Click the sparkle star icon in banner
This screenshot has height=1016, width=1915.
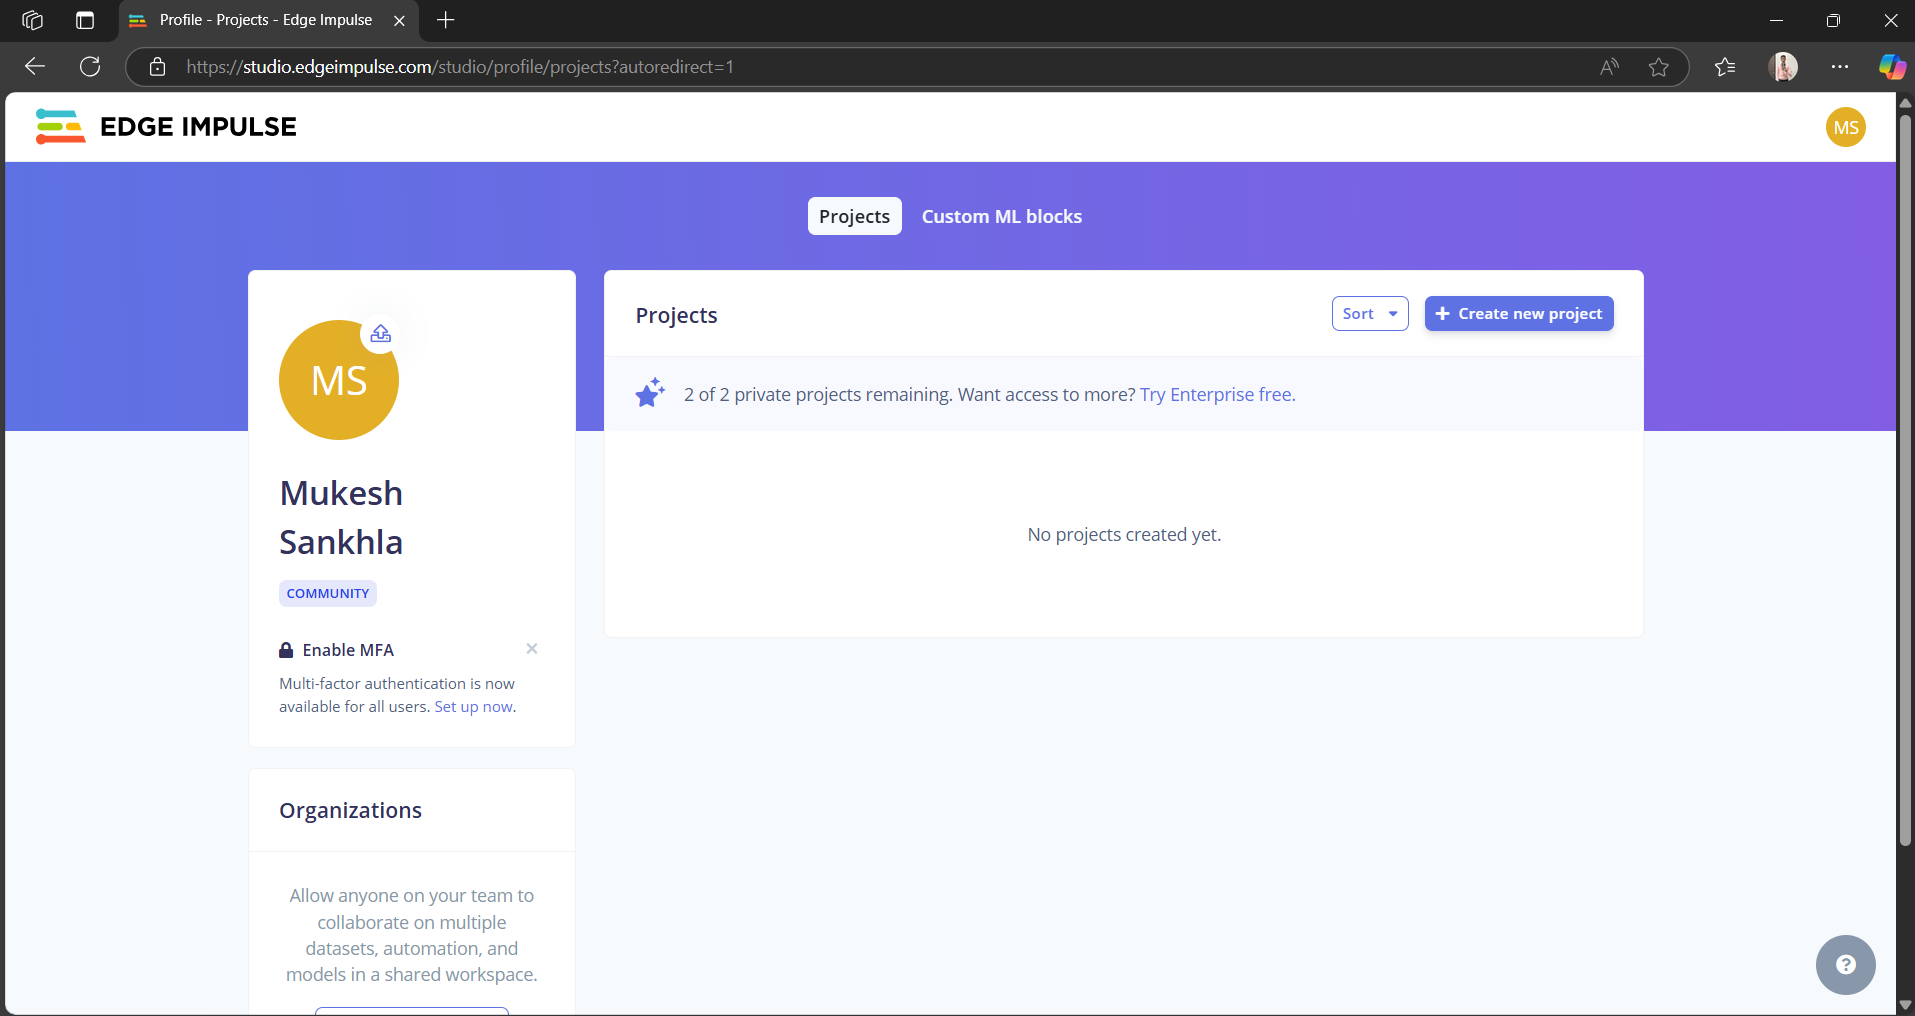650,393
